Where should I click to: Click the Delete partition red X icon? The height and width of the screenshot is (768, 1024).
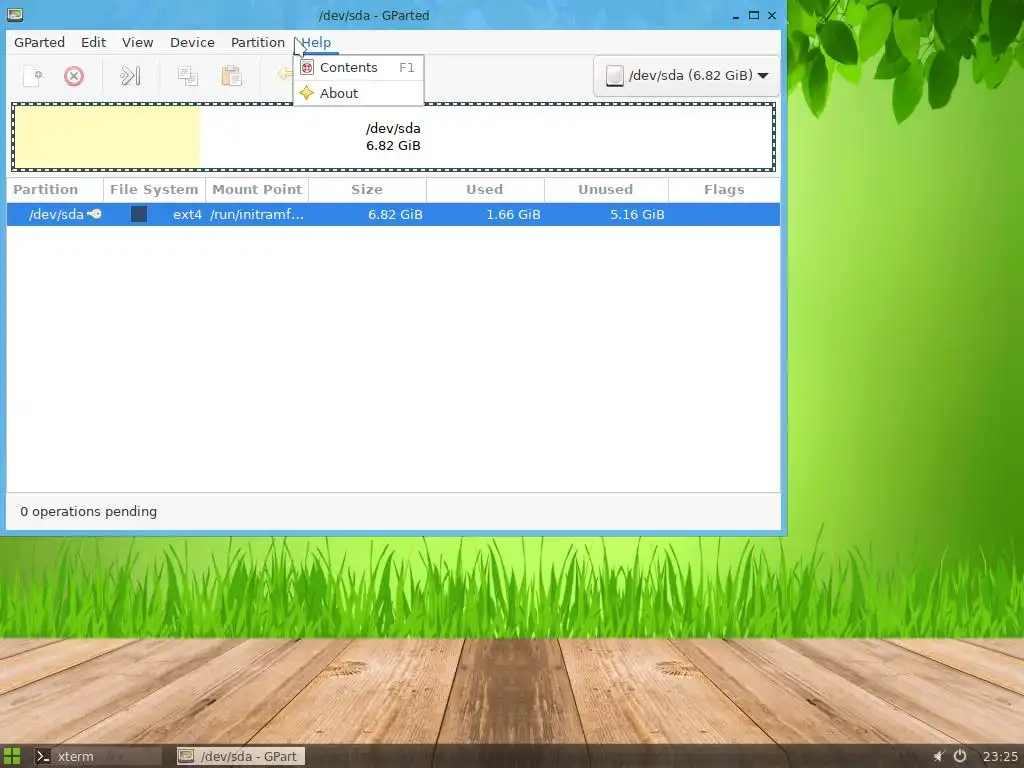tap(74, 76)
